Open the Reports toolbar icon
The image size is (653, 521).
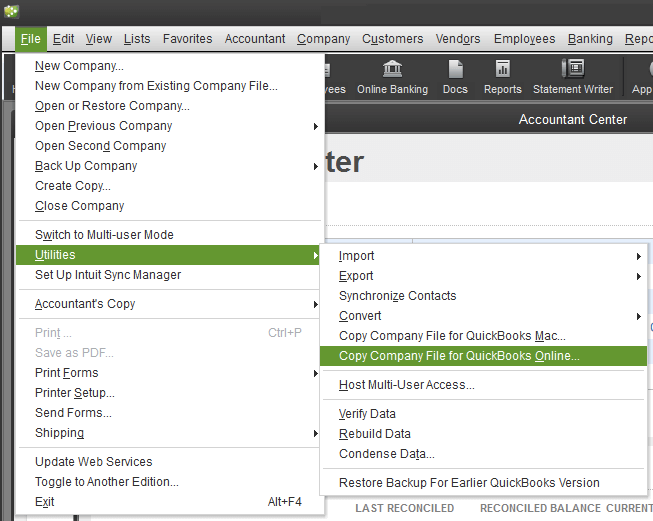[x=503, y=77]
